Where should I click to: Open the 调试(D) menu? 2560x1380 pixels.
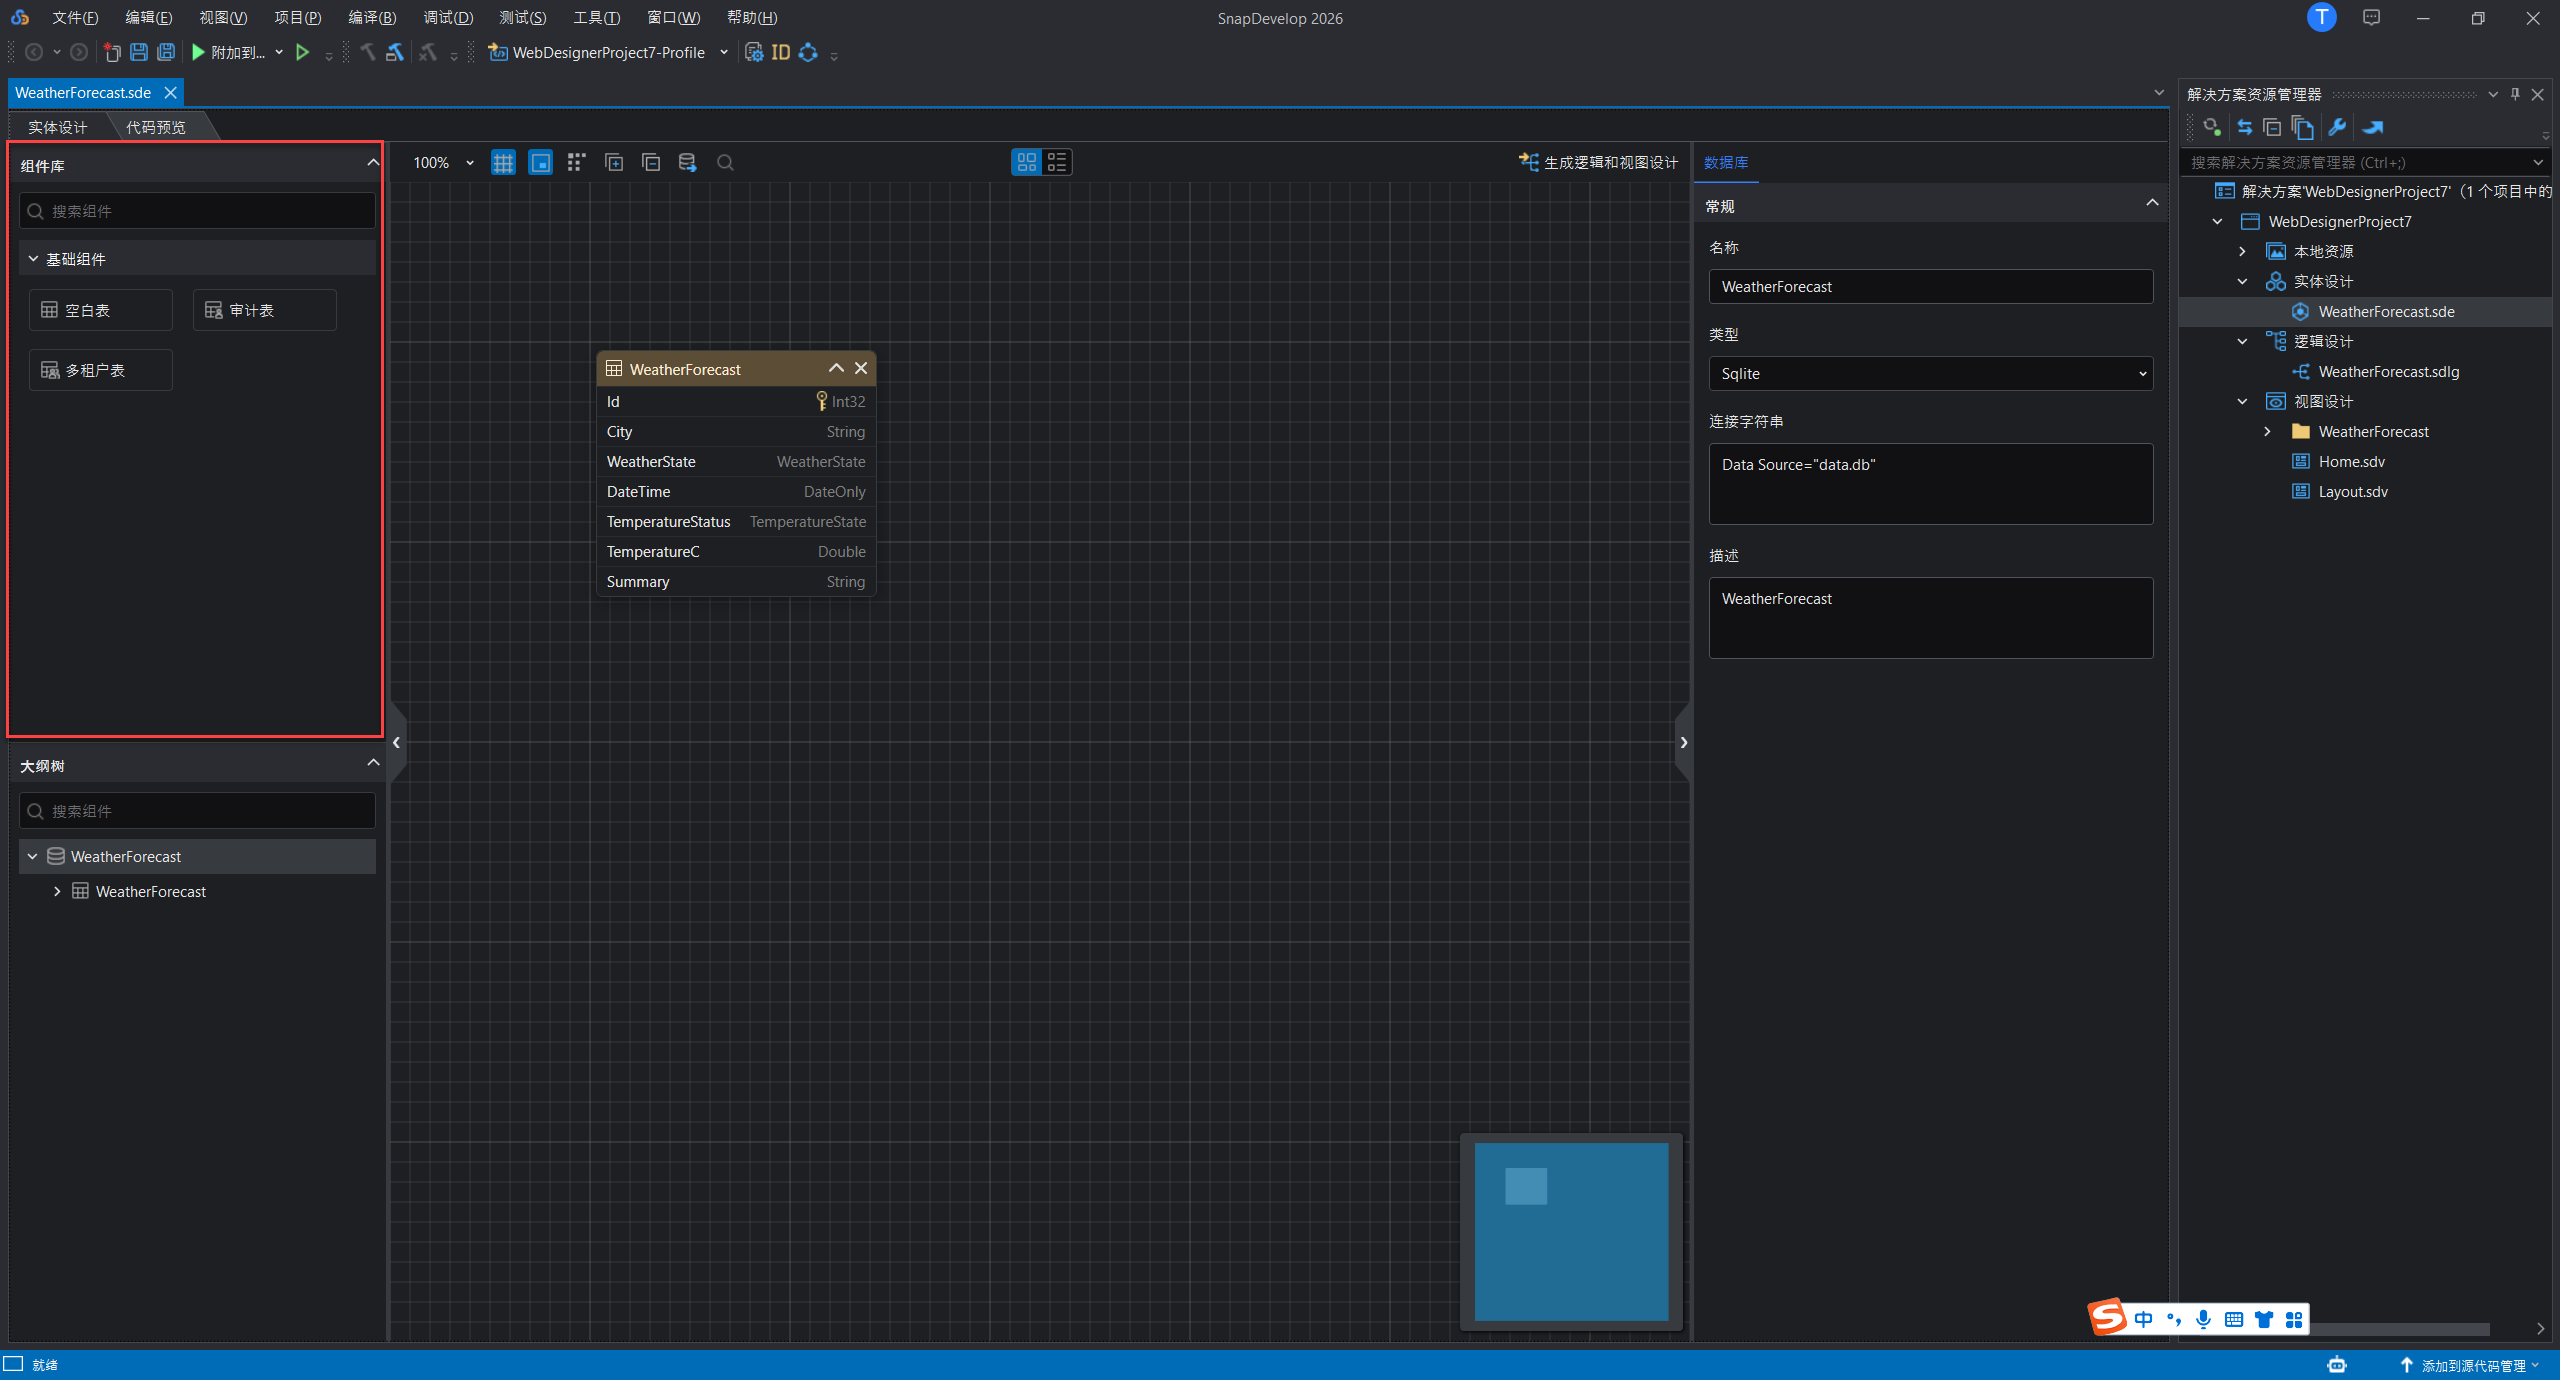448,17
